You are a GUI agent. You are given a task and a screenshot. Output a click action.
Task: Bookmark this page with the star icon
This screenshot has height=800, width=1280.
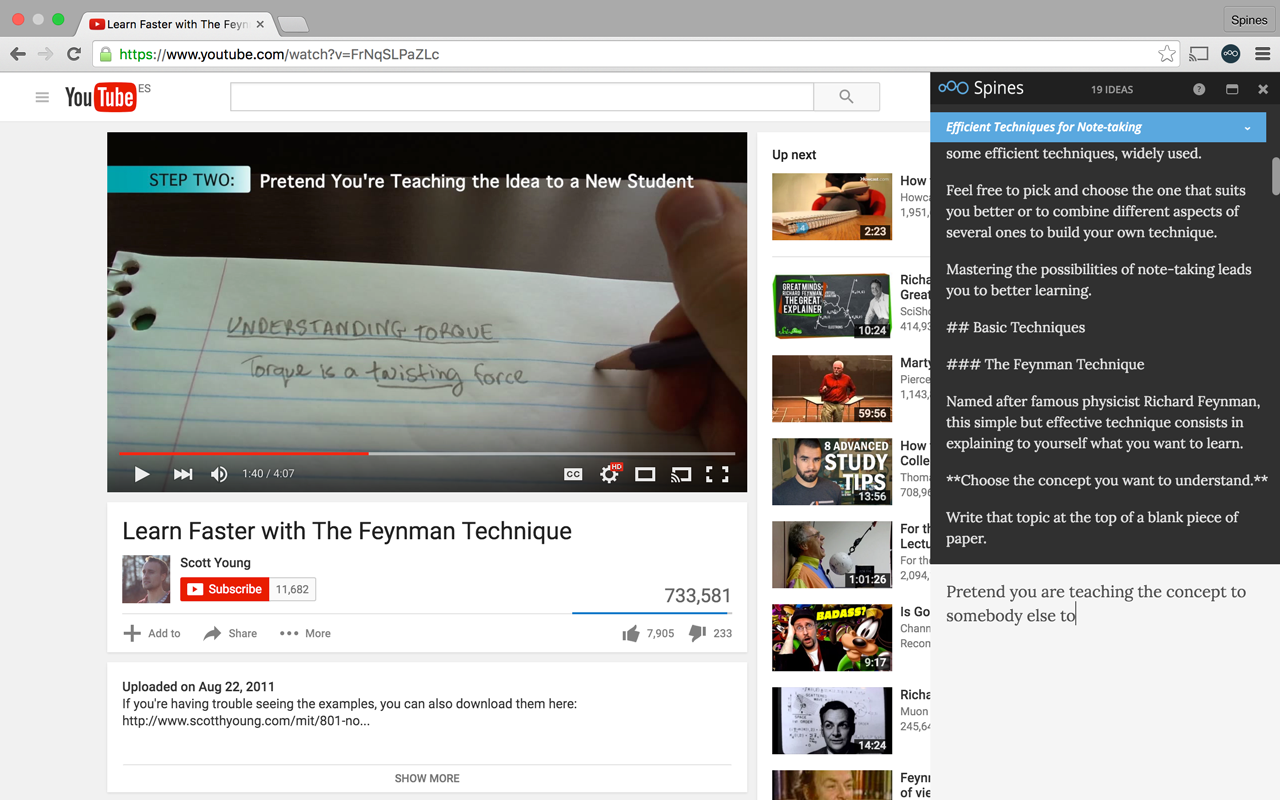(x=1167, y=54)
